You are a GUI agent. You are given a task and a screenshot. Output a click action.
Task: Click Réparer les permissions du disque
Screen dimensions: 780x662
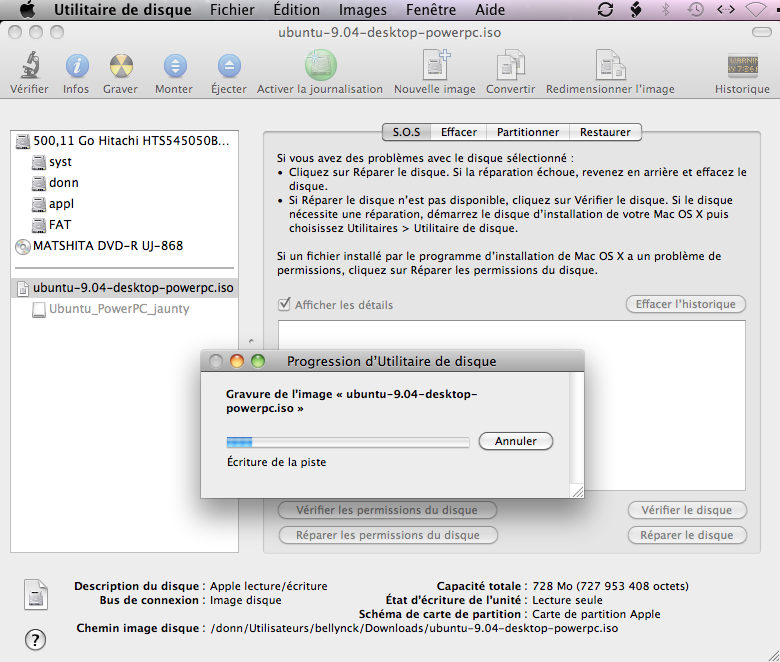(388, 535)
